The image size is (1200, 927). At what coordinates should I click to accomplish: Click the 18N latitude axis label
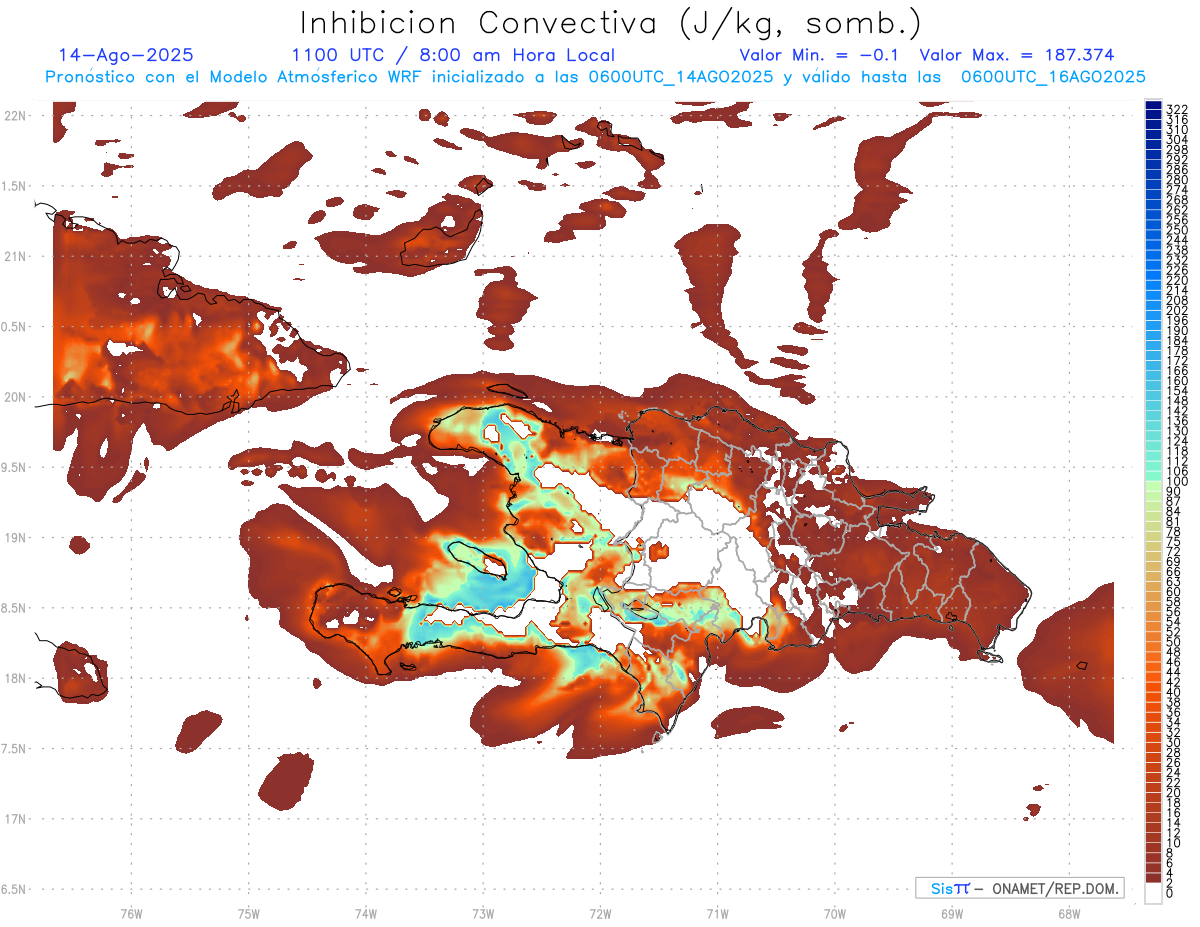click(x=15, y=679)
